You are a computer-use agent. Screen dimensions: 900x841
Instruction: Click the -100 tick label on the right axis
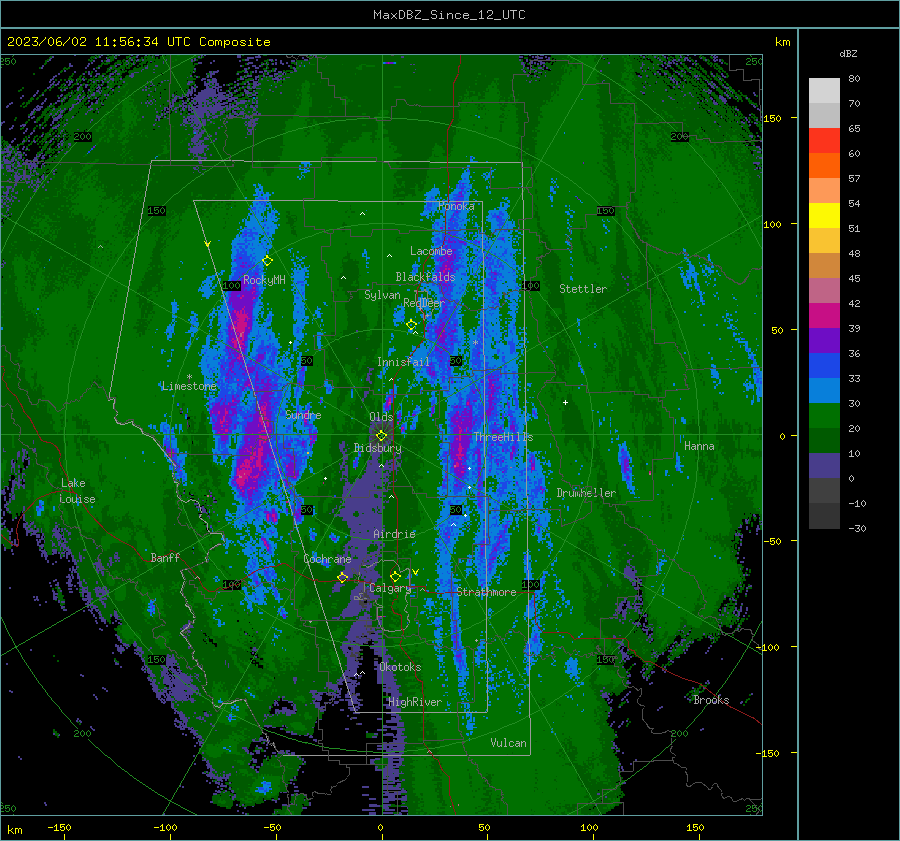pos(768,647)
